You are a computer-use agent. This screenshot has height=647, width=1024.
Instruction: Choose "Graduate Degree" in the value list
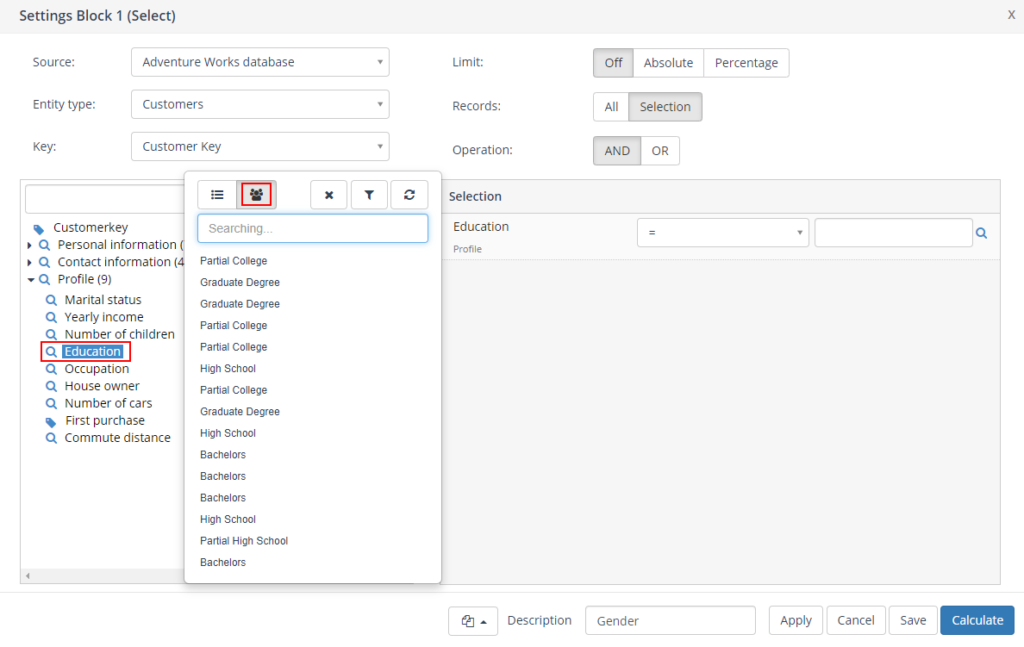click(x=240, y=283)
